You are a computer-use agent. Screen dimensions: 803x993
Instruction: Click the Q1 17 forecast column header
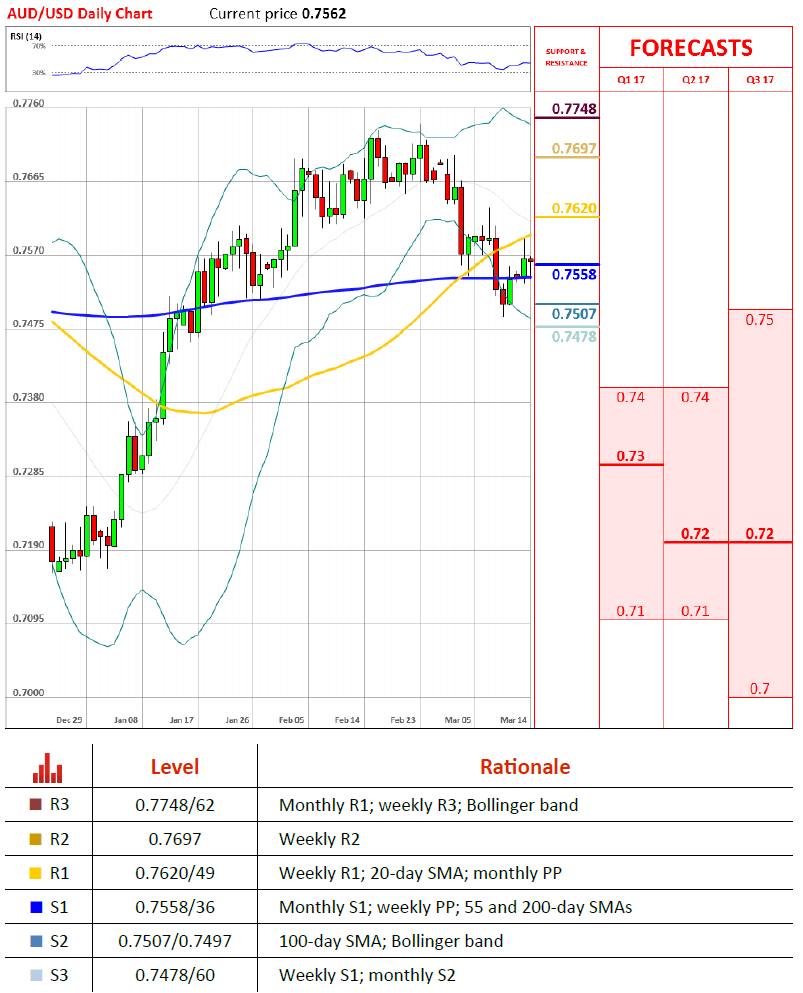point(631,80)
